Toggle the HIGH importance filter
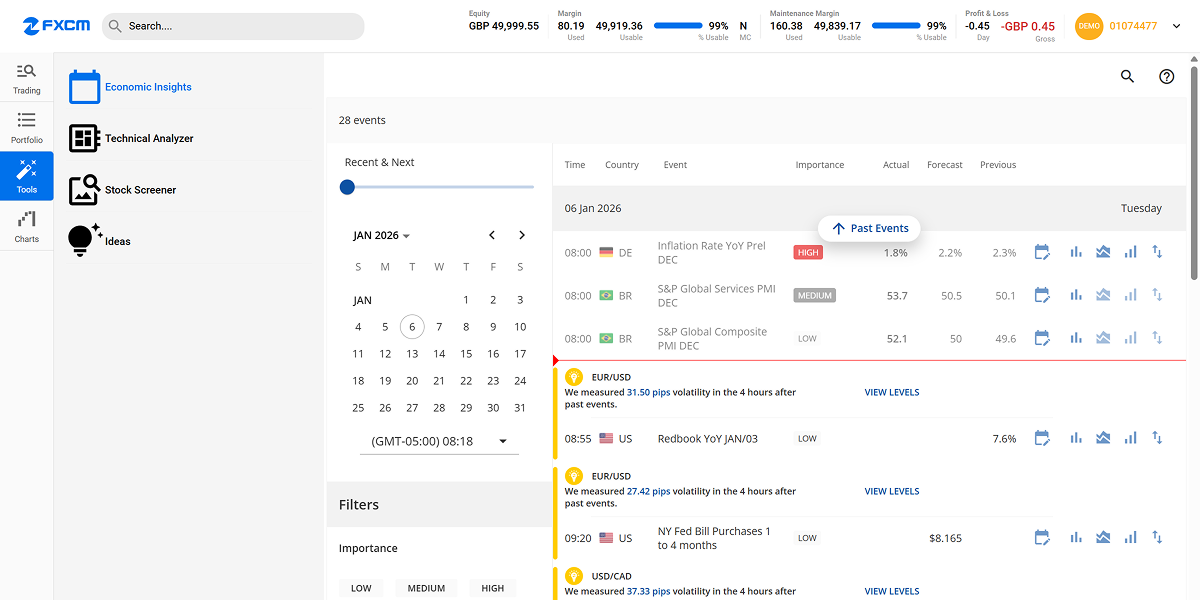This screenshot has width=1200, height=600. [x=492, y=588]
